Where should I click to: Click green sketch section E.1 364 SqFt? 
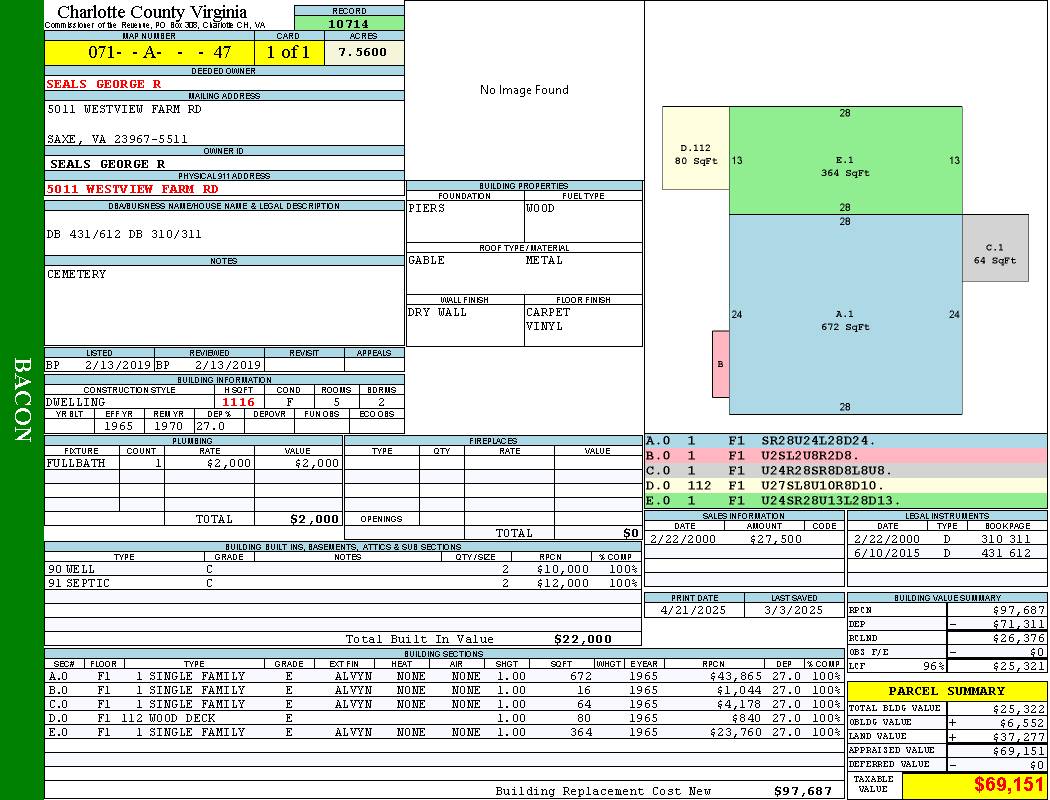(x=845, y=161)
